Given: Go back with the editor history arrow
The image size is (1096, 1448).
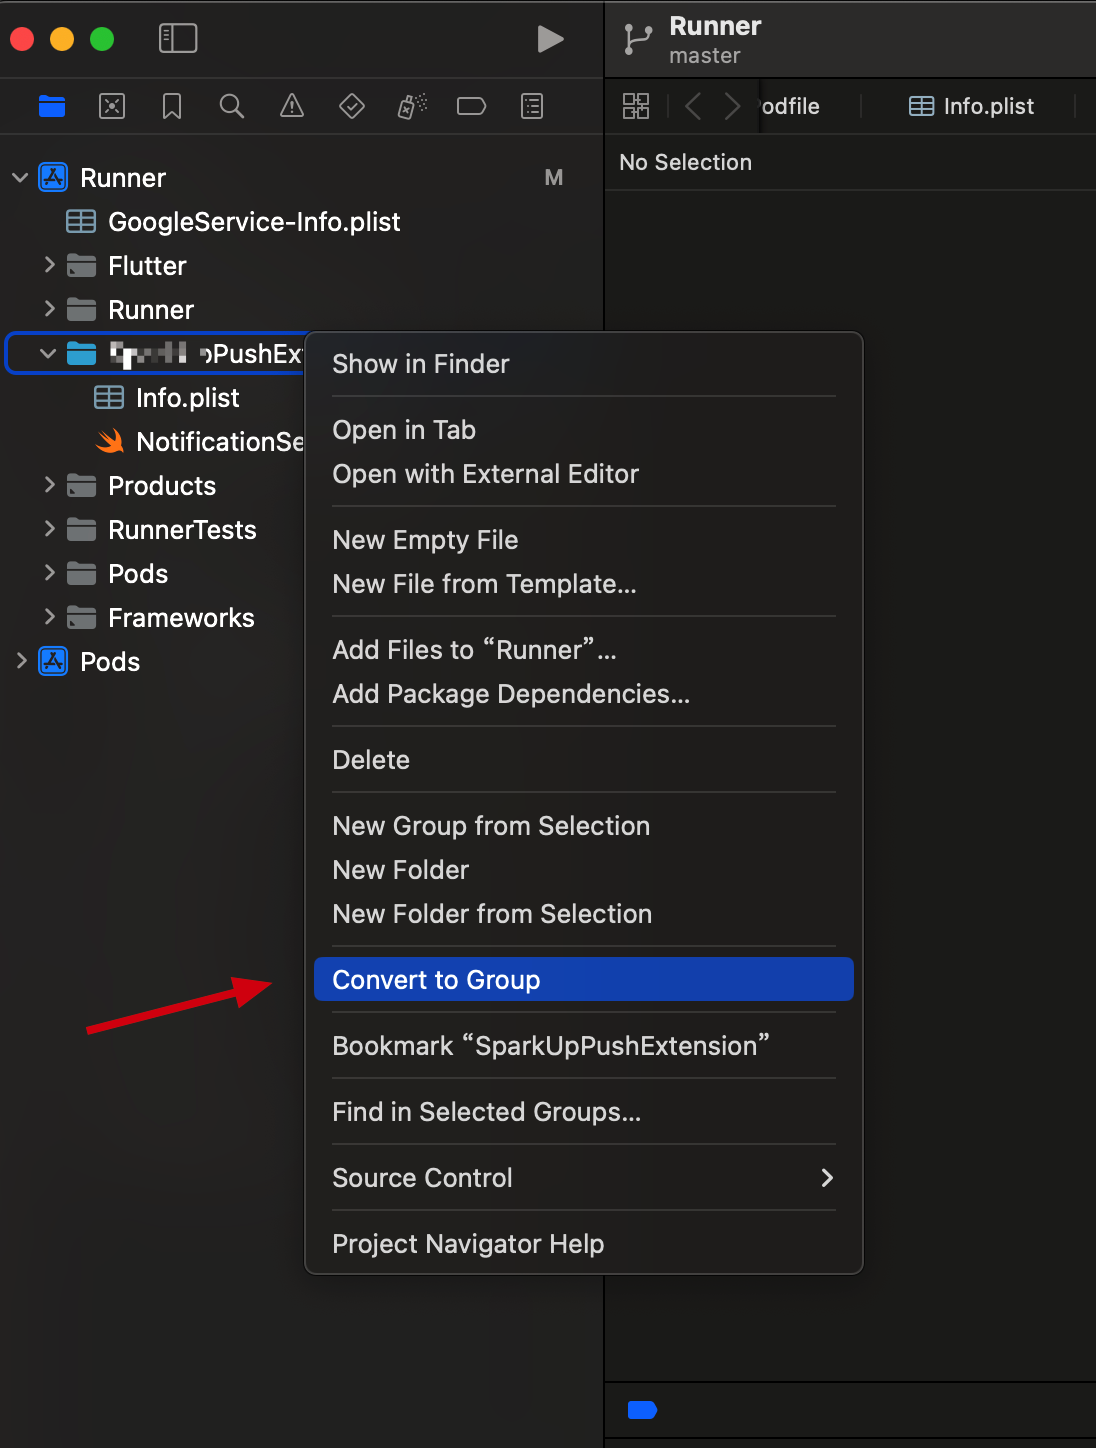Looking at the screenshot, I should coord(693,106).
